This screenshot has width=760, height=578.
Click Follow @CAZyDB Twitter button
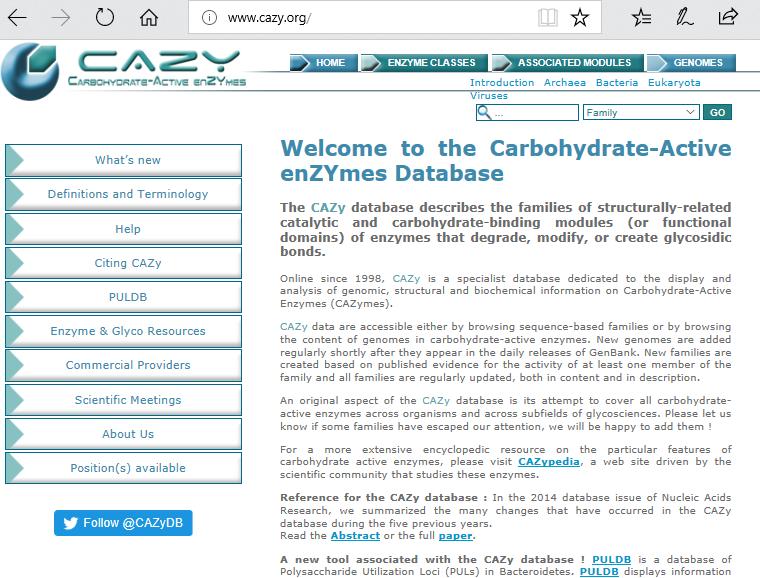[x=123, y=523]
